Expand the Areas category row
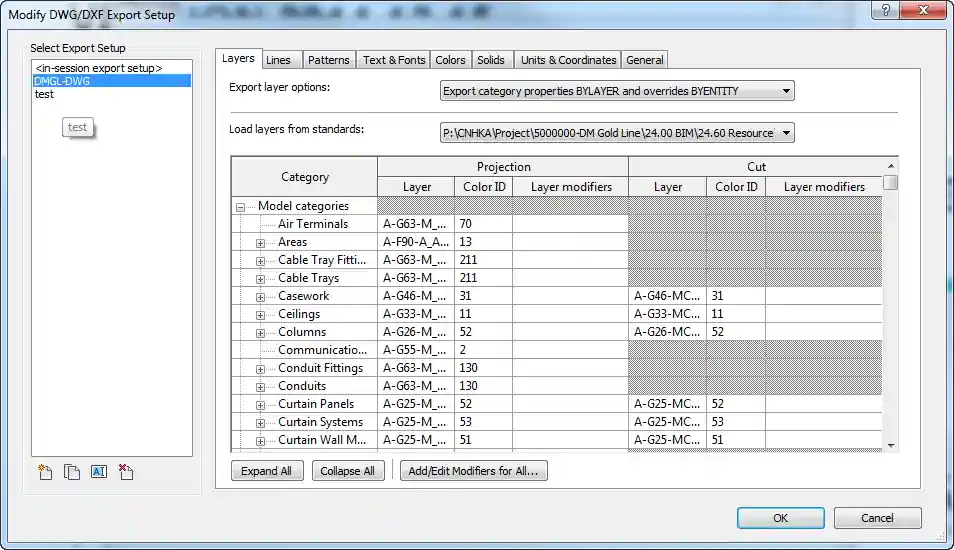 [x=260, y=243]
